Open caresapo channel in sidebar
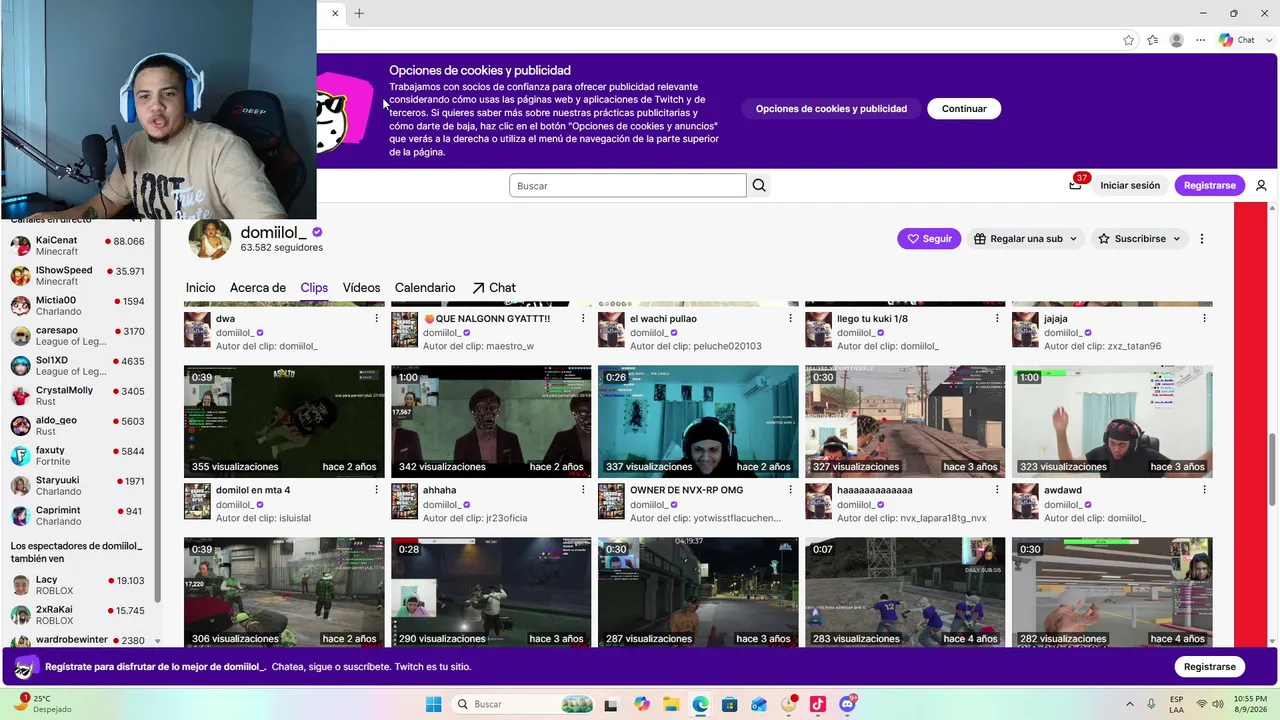Image resolution: width=1280 pixels, height=720 pixels. coord(78,336)
